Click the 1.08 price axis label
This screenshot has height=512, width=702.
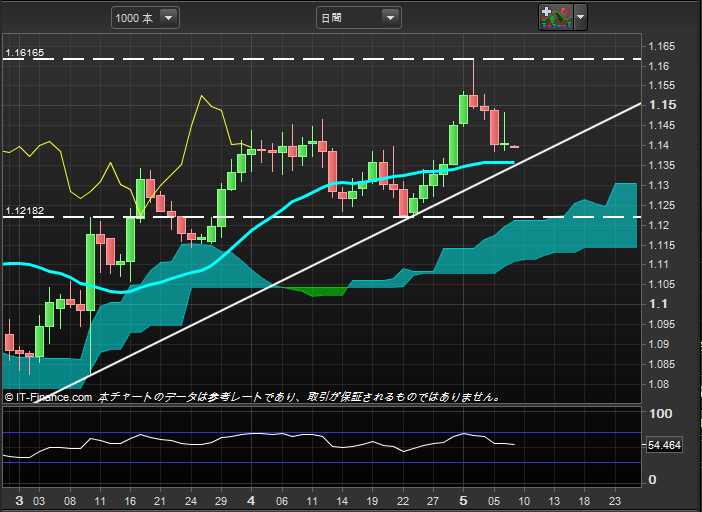pyautogui.click(x=659, y=384)
